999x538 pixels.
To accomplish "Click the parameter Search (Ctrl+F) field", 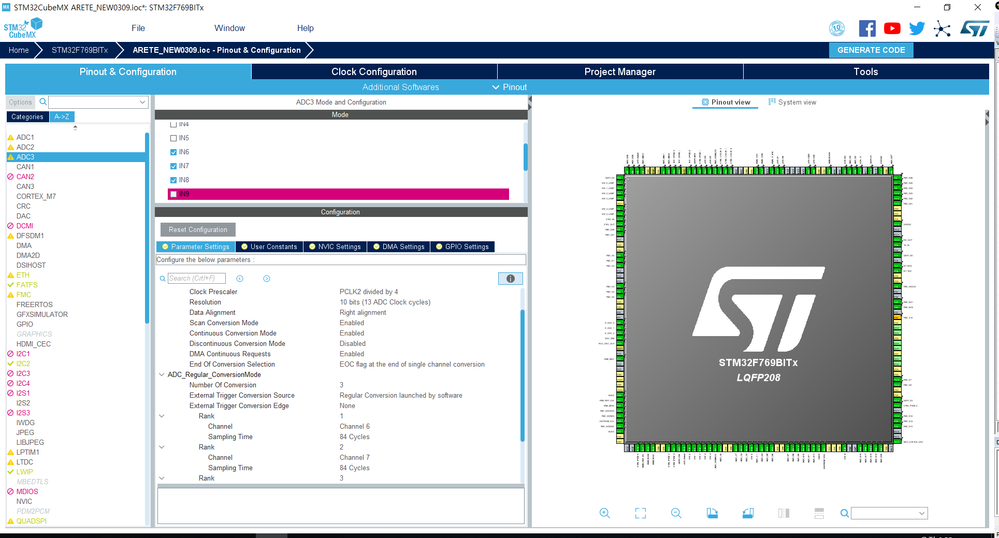I will 196,279.
